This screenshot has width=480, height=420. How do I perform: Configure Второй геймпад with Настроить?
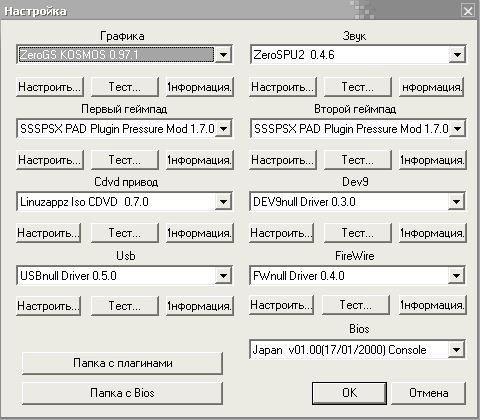point(283,160)
